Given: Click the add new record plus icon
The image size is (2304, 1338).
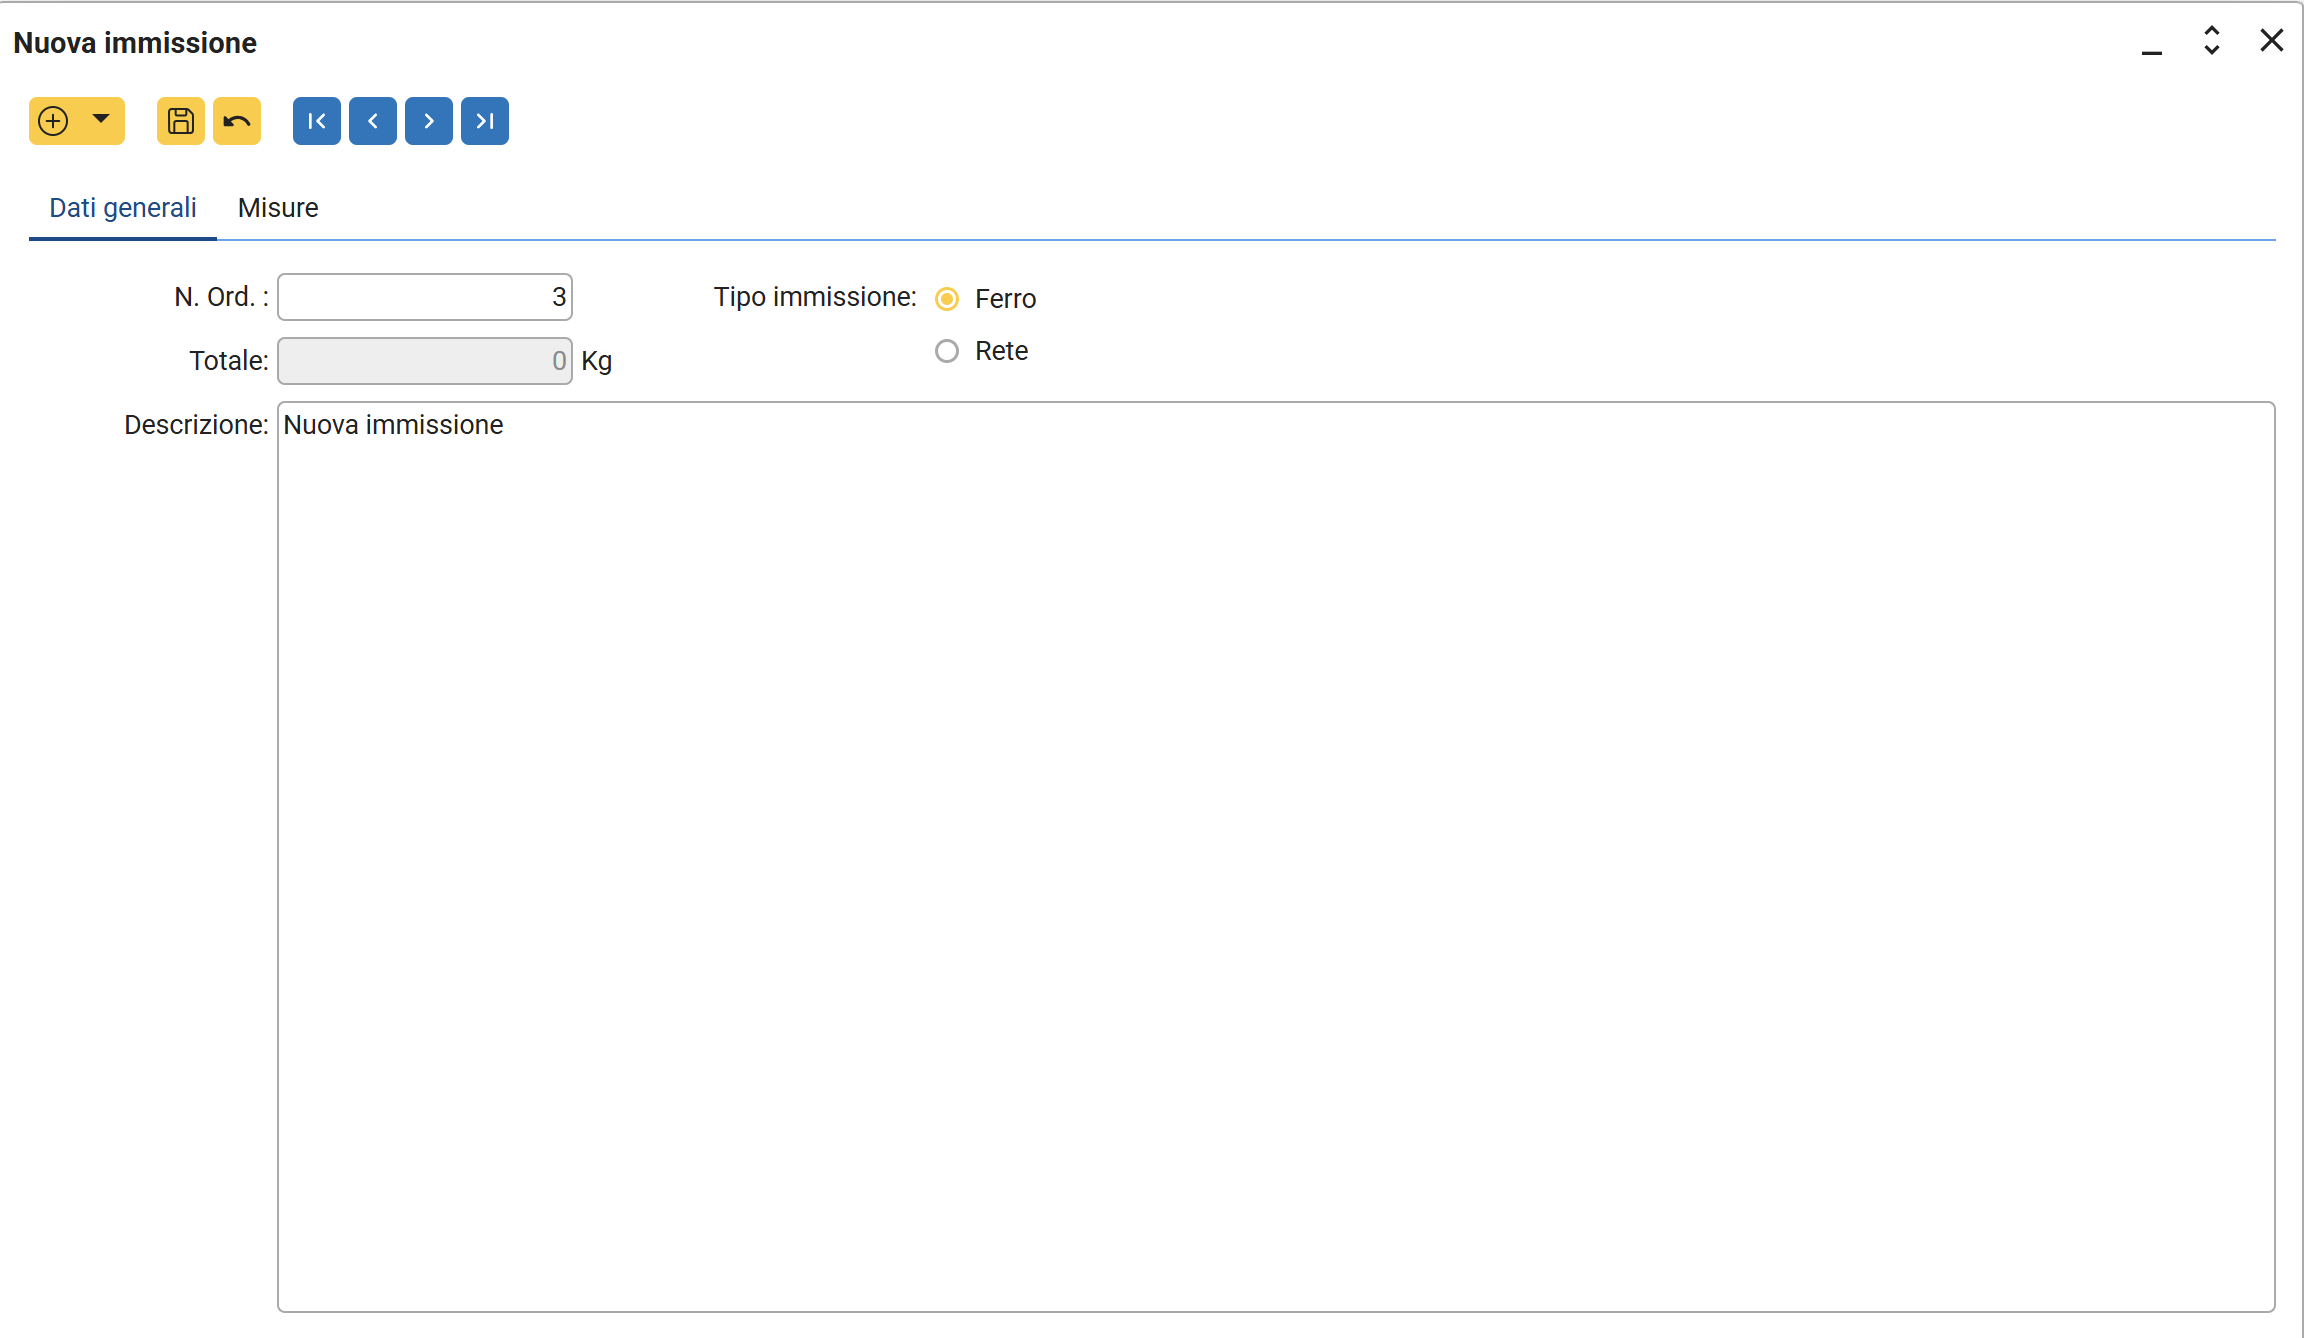Looking at the screenshot, I should pyautogui.click(x=53, y=121).
